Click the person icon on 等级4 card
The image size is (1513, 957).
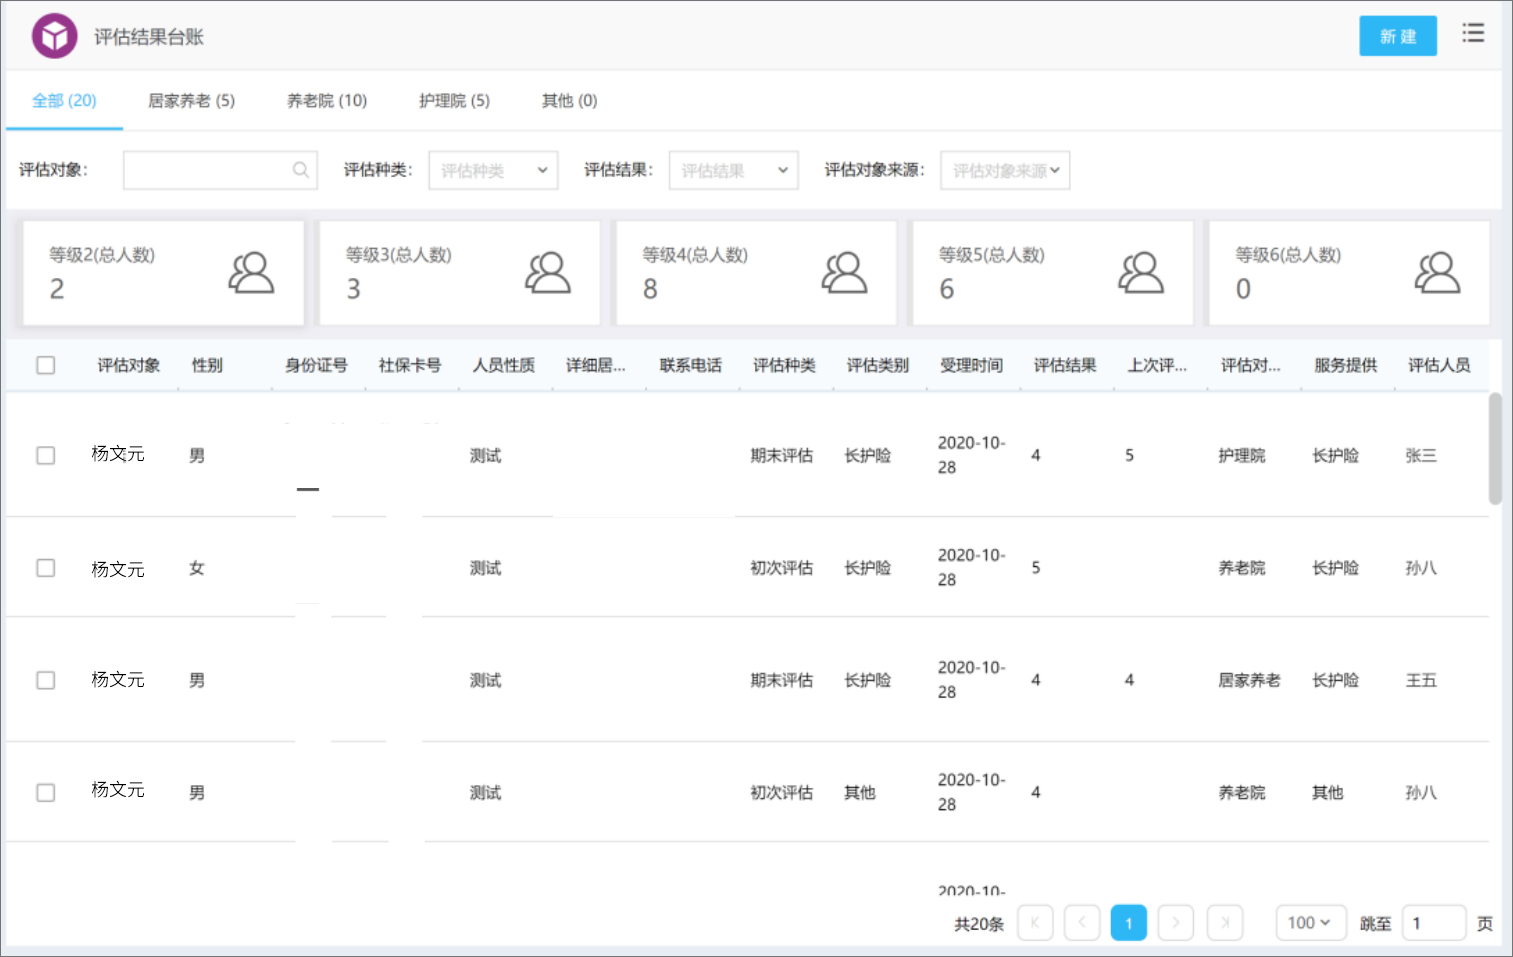[x=845, y=272]
